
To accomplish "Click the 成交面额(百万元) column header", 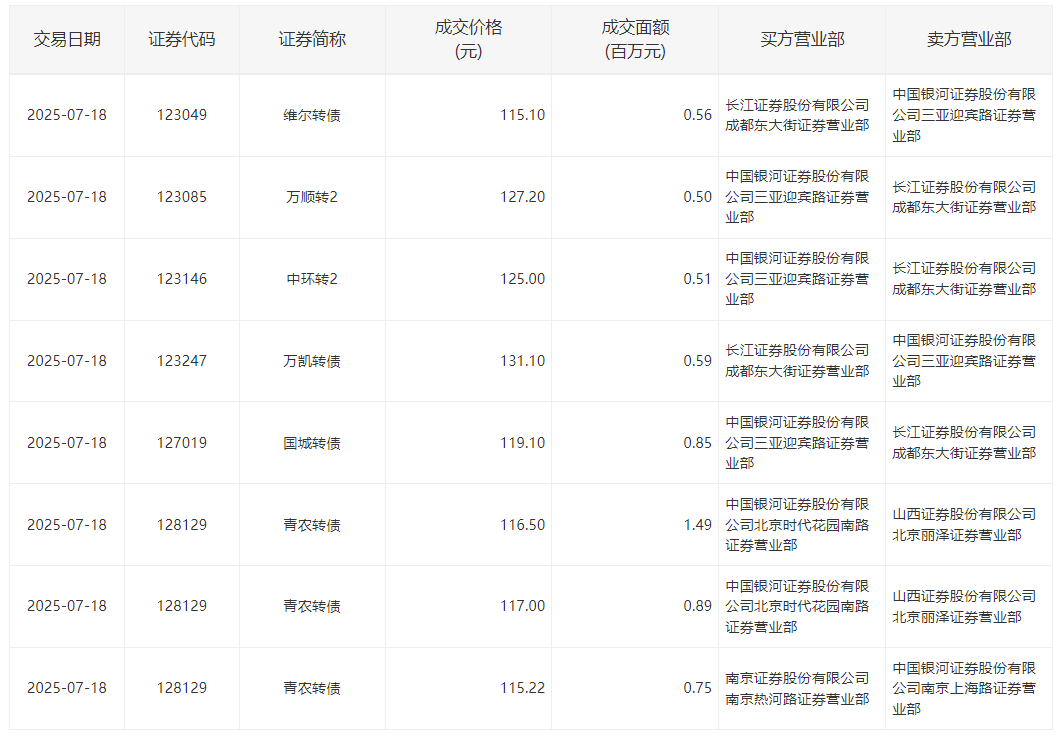I will (635, 39).
